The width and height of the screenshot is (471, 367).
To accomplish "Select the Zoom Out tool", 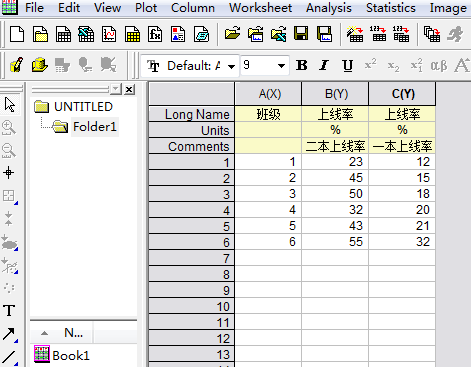I will pos(9,150).
